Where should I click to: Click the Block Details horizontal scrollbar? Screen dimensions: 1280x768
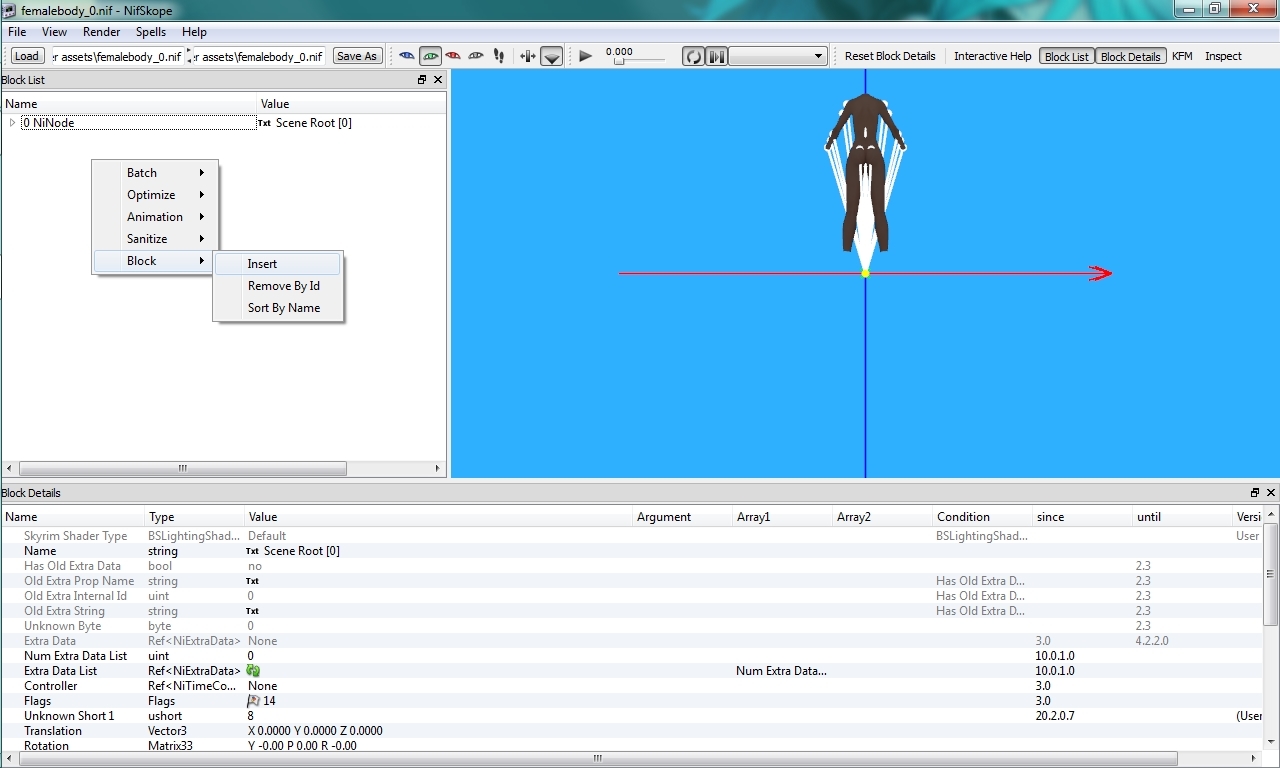point(597,758)
